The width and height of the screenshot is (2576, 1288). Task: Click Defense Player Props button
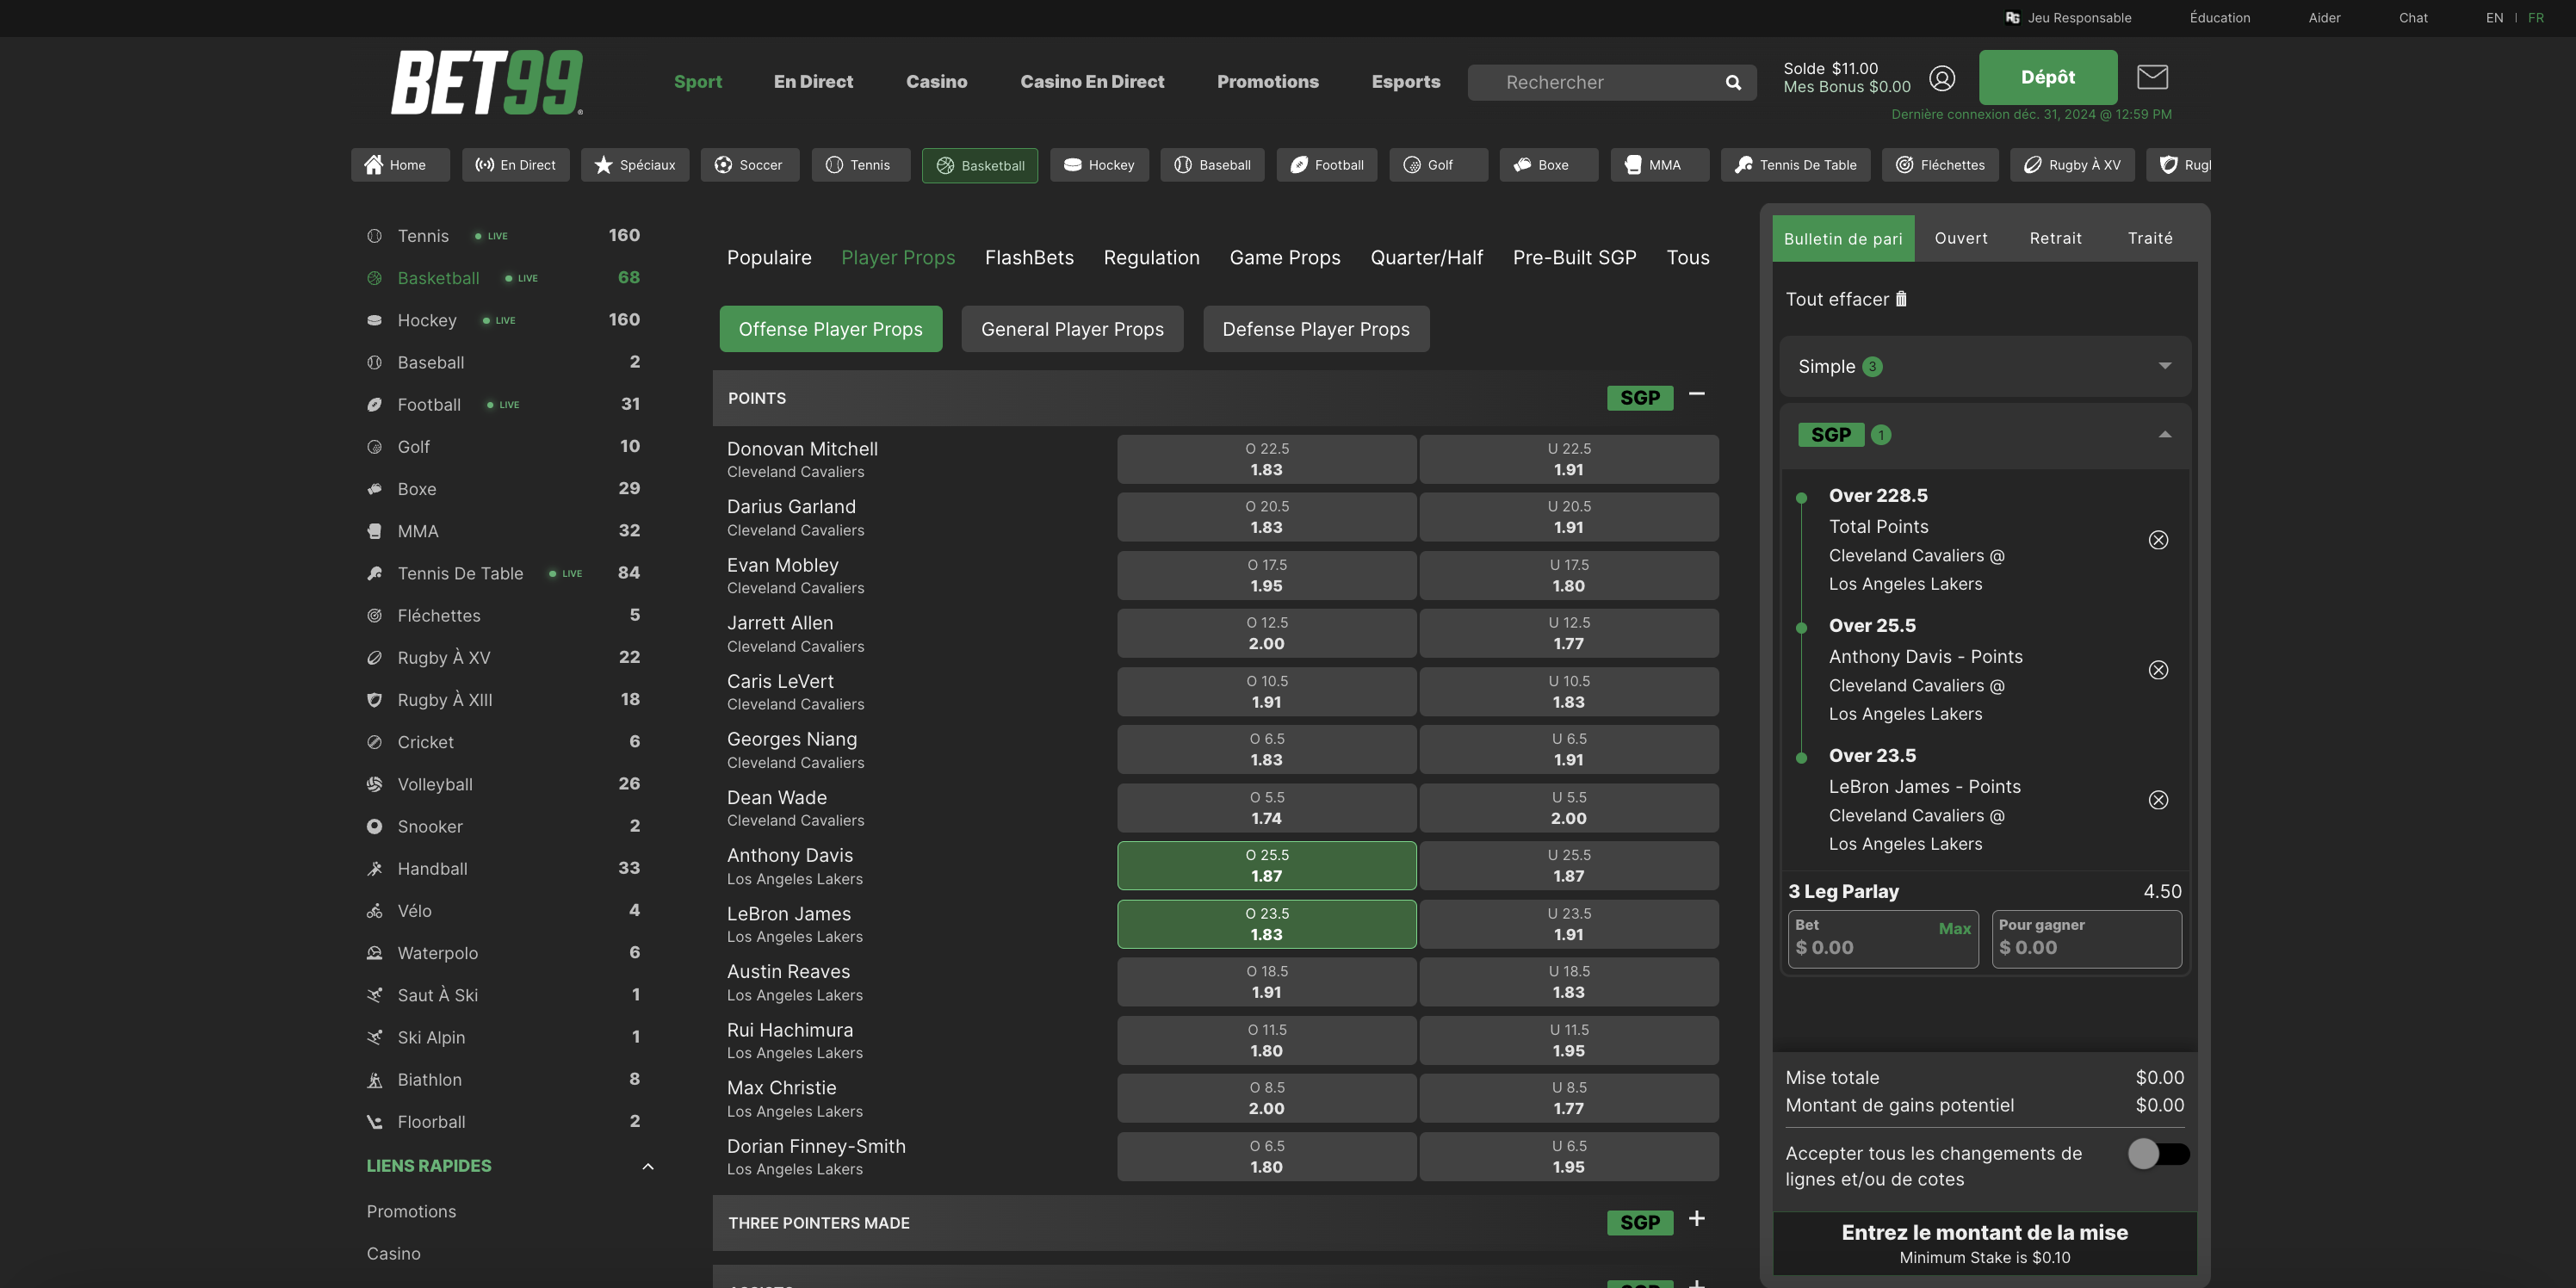coord(1316,329)
